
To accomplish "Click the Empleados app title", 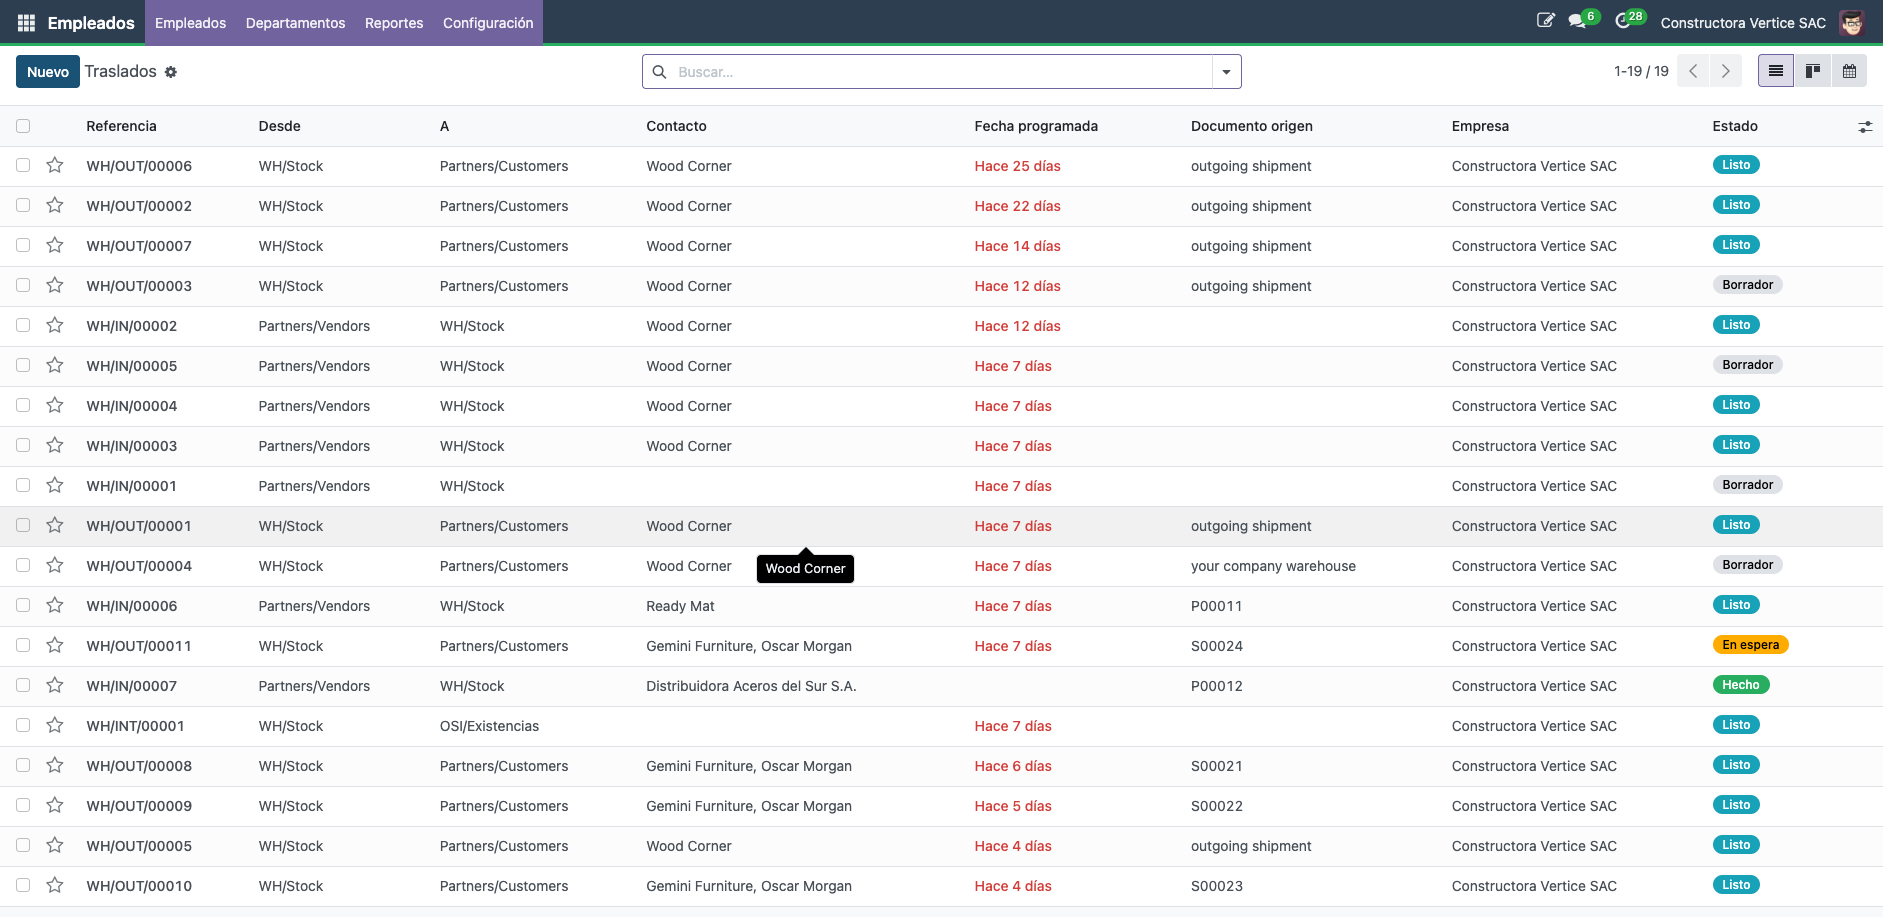I will tap(91, 22).
